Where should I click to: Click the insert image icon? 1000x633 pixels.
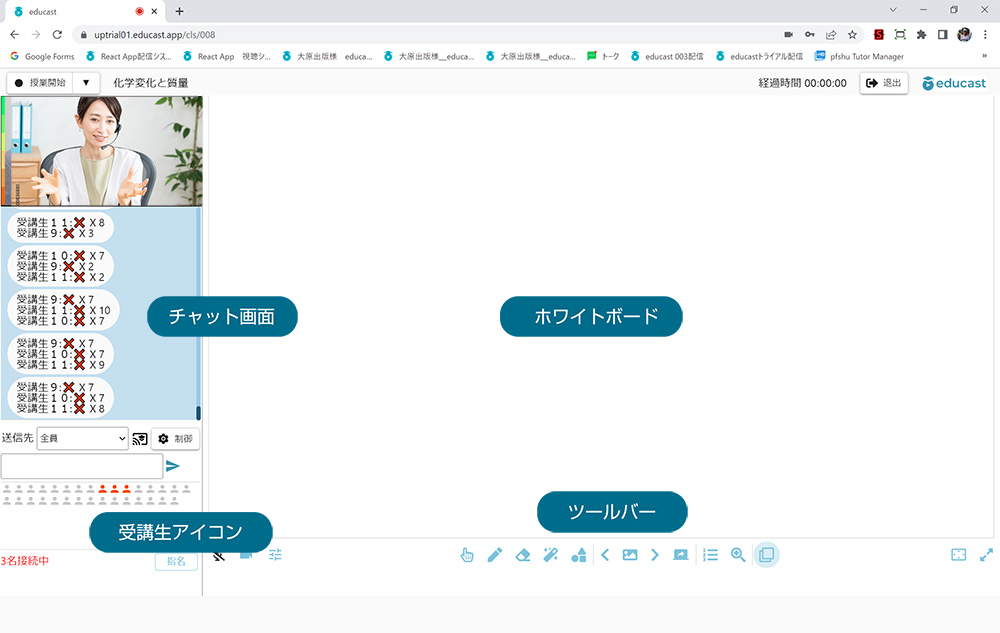coord(630,555)
